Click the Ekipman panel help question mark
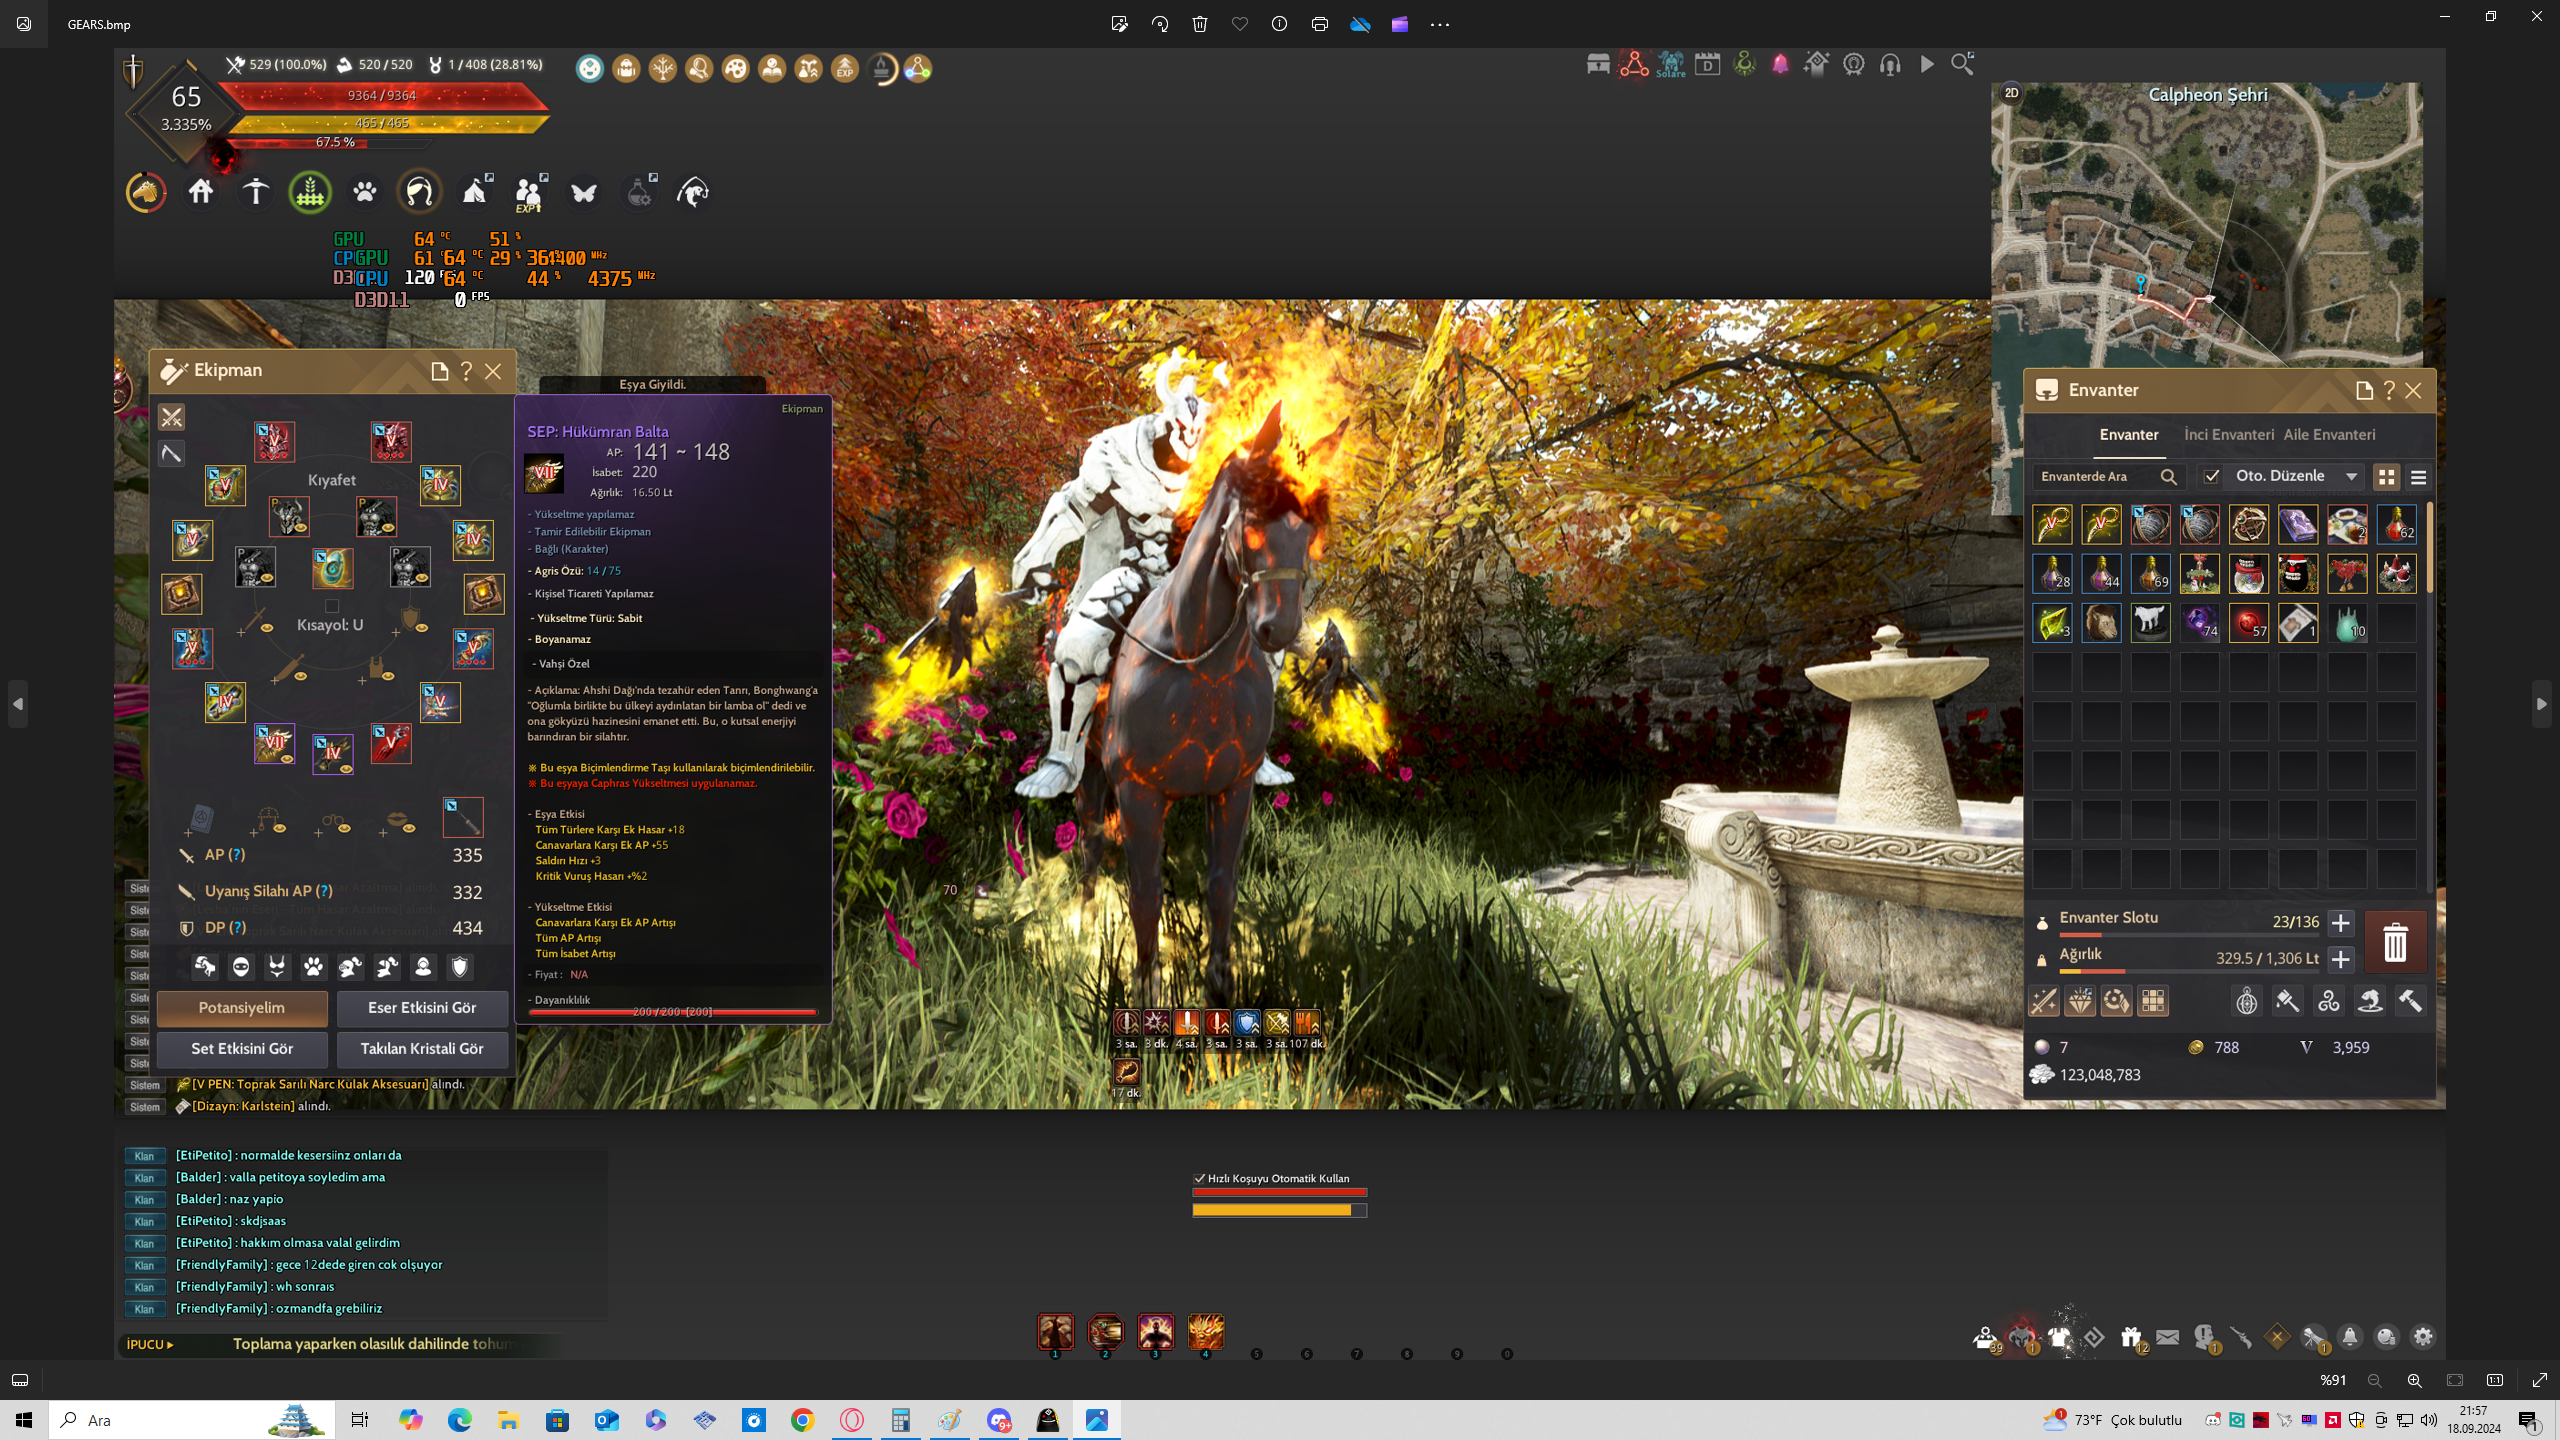Image resolution: width=2560 pixels, height=1440 pixels. (466, 371)
